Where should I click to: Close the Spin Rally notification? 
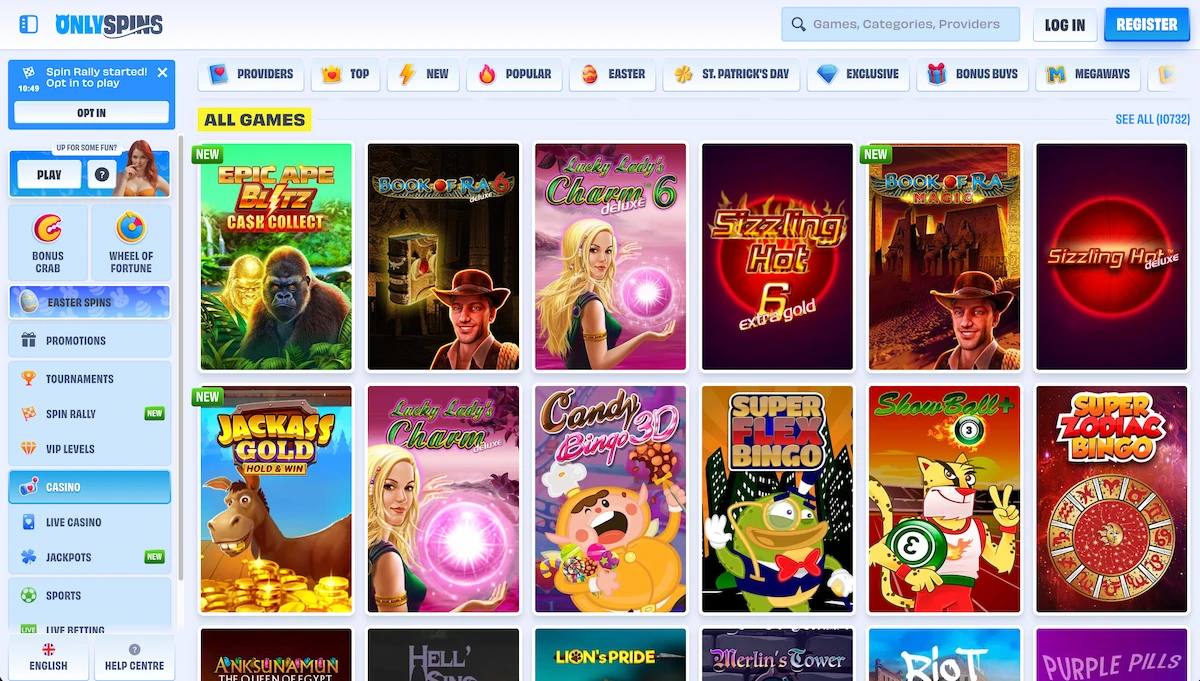pos(162,73)
